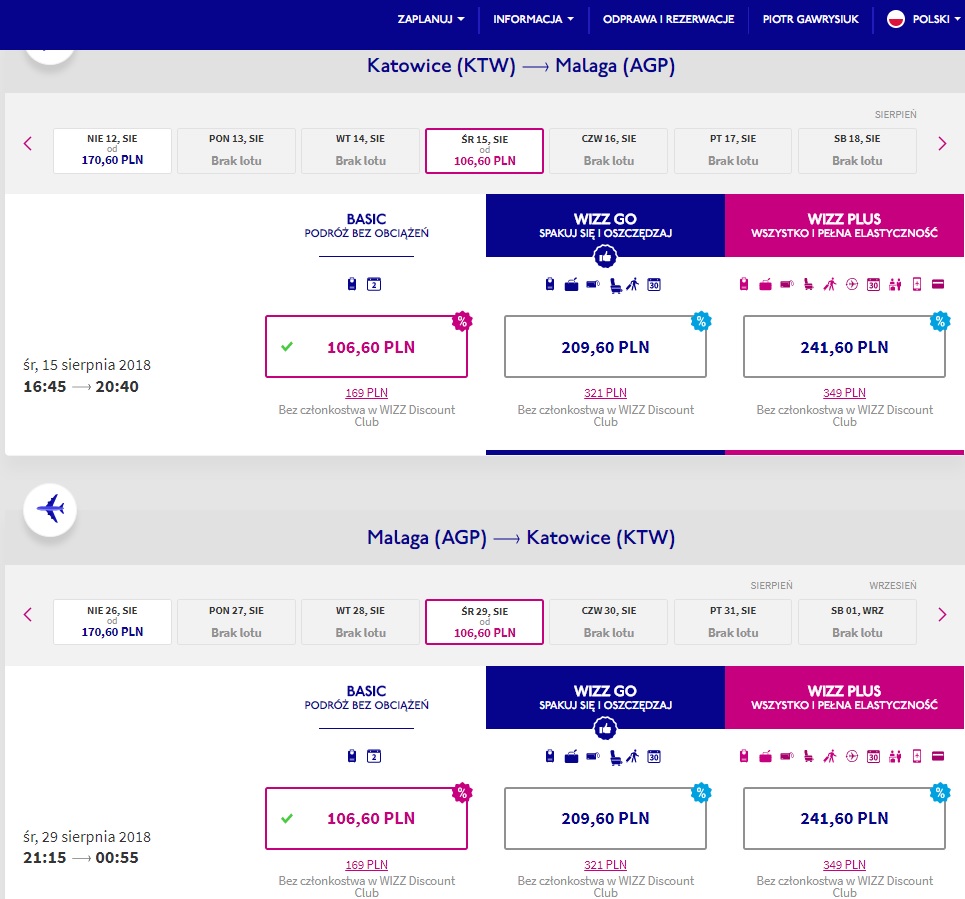Click the mobile phone icon under outbound WIZZ PLUS

coord(917,284)
